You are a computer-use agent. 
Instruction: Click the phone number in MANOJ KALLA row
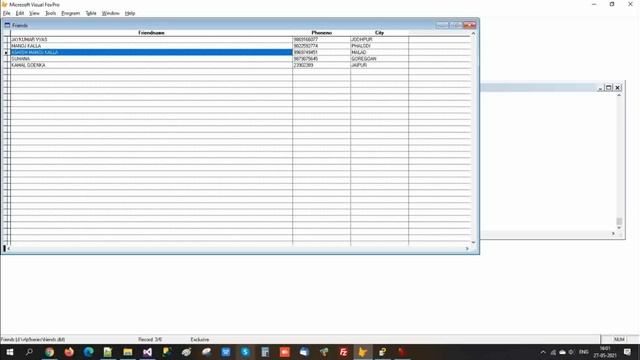click(x=321, y=46)
